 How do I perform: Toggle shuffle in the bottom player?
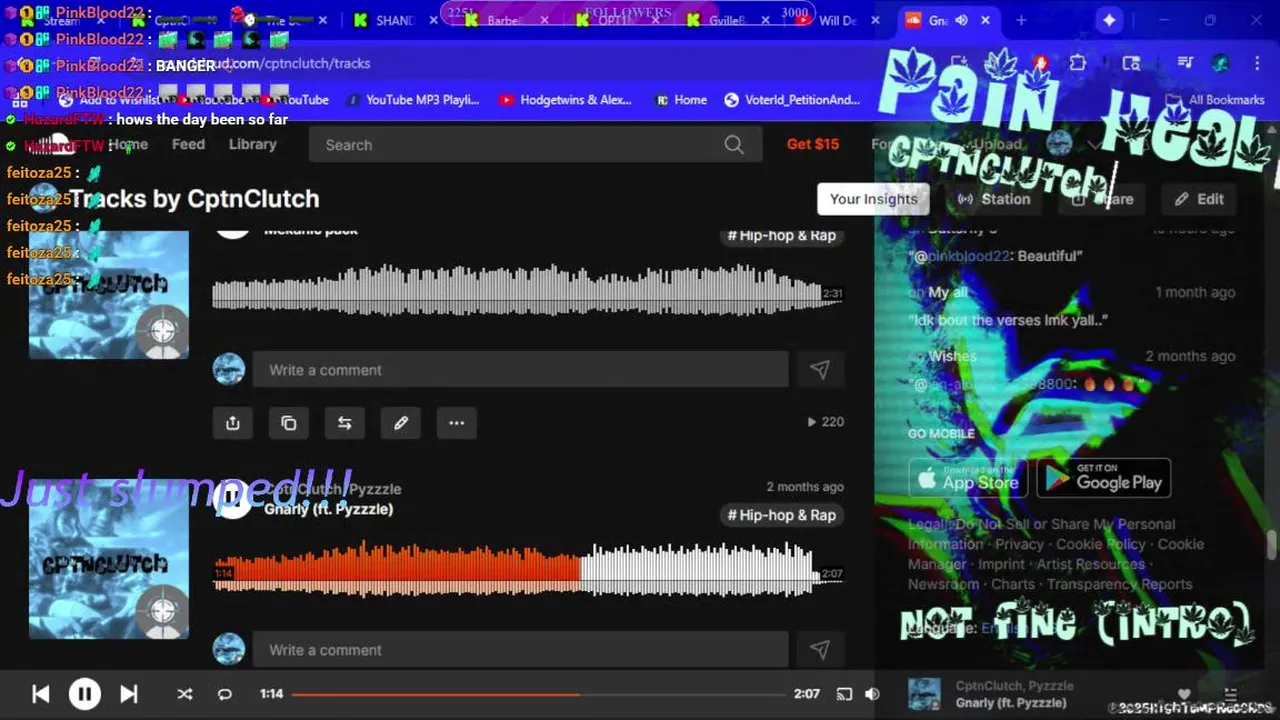point(184,694)
